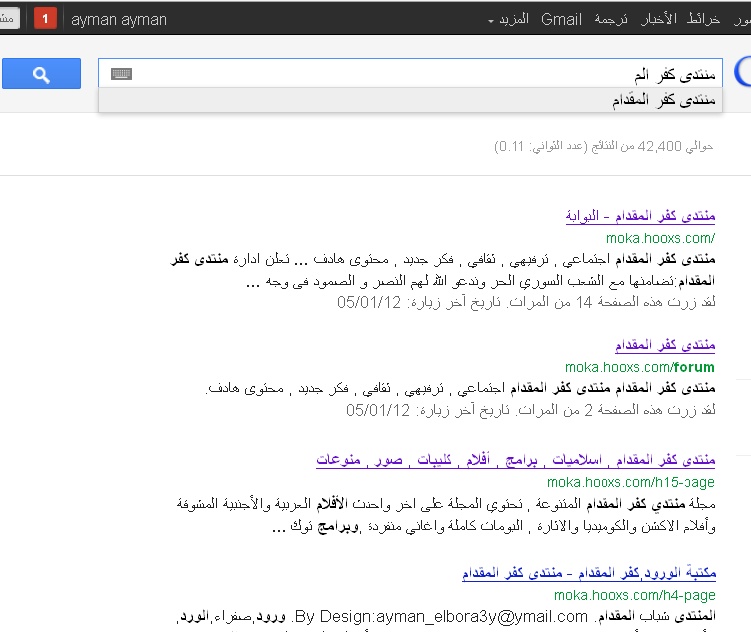Open the result titled only منتدى كفر المقدام
Viewport: 751px width, 632px height.
(x=665, y=345)
